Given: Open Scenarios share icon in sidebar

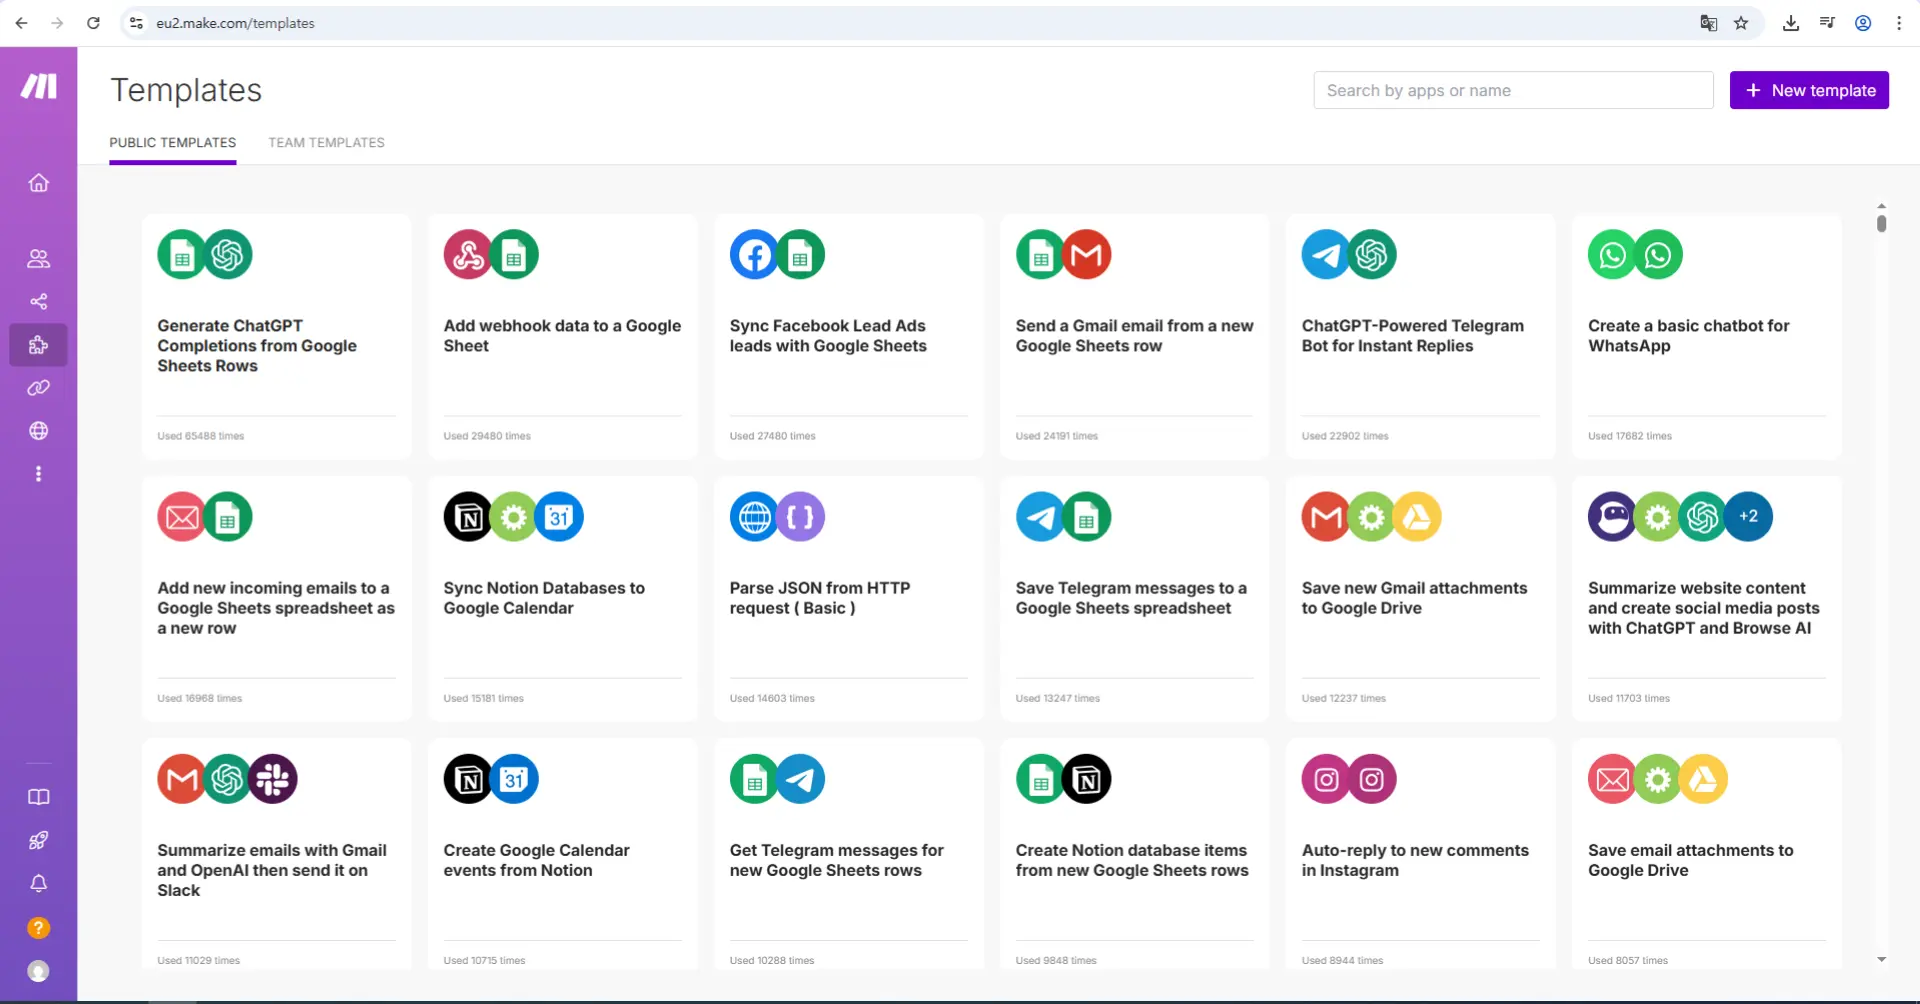Looking at the screenshot, I should [38, 301].
